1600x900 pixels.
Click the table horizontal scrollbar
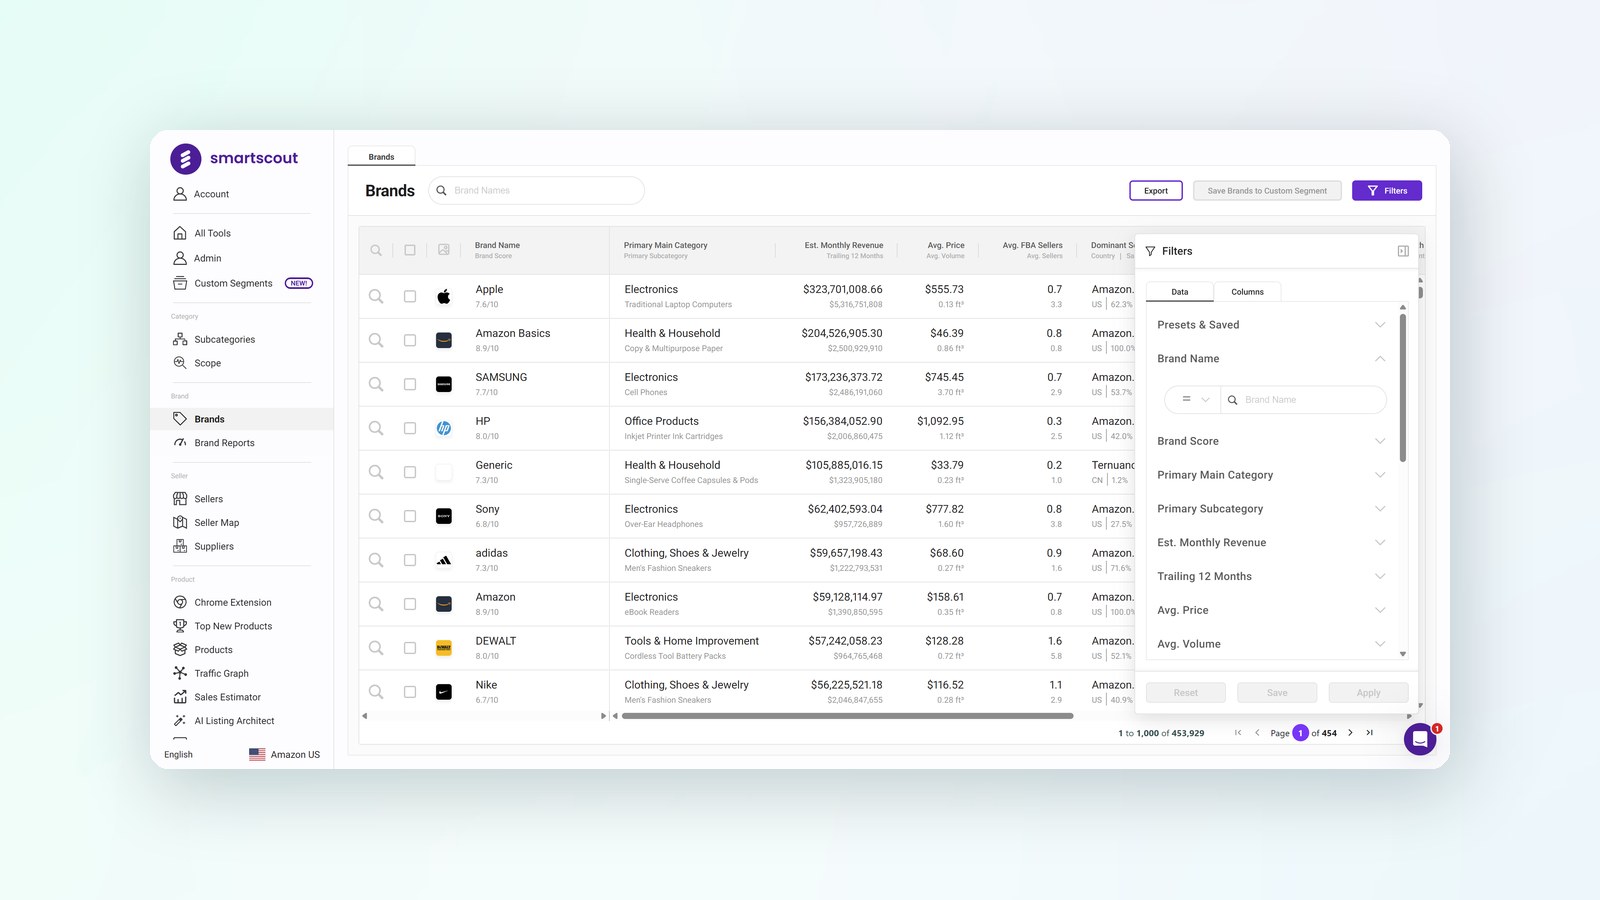[x=847, y=716]
